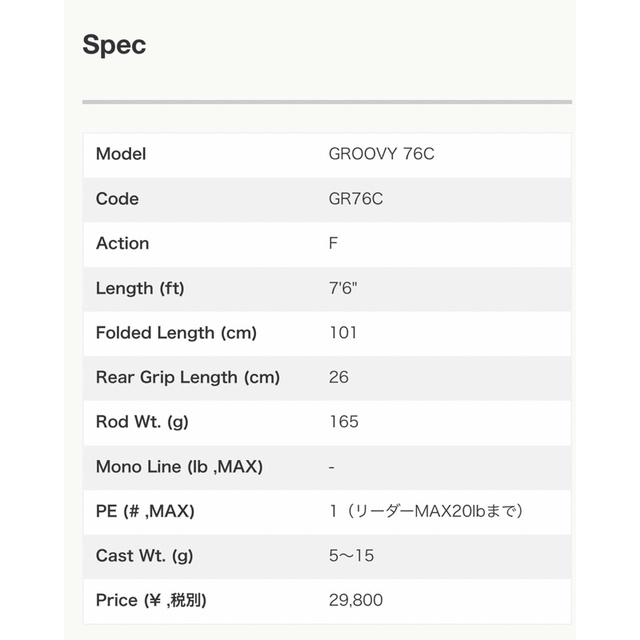Viewport: 640px width, 640px height.
Task: Select the Model row label
Action: point(121,154)
